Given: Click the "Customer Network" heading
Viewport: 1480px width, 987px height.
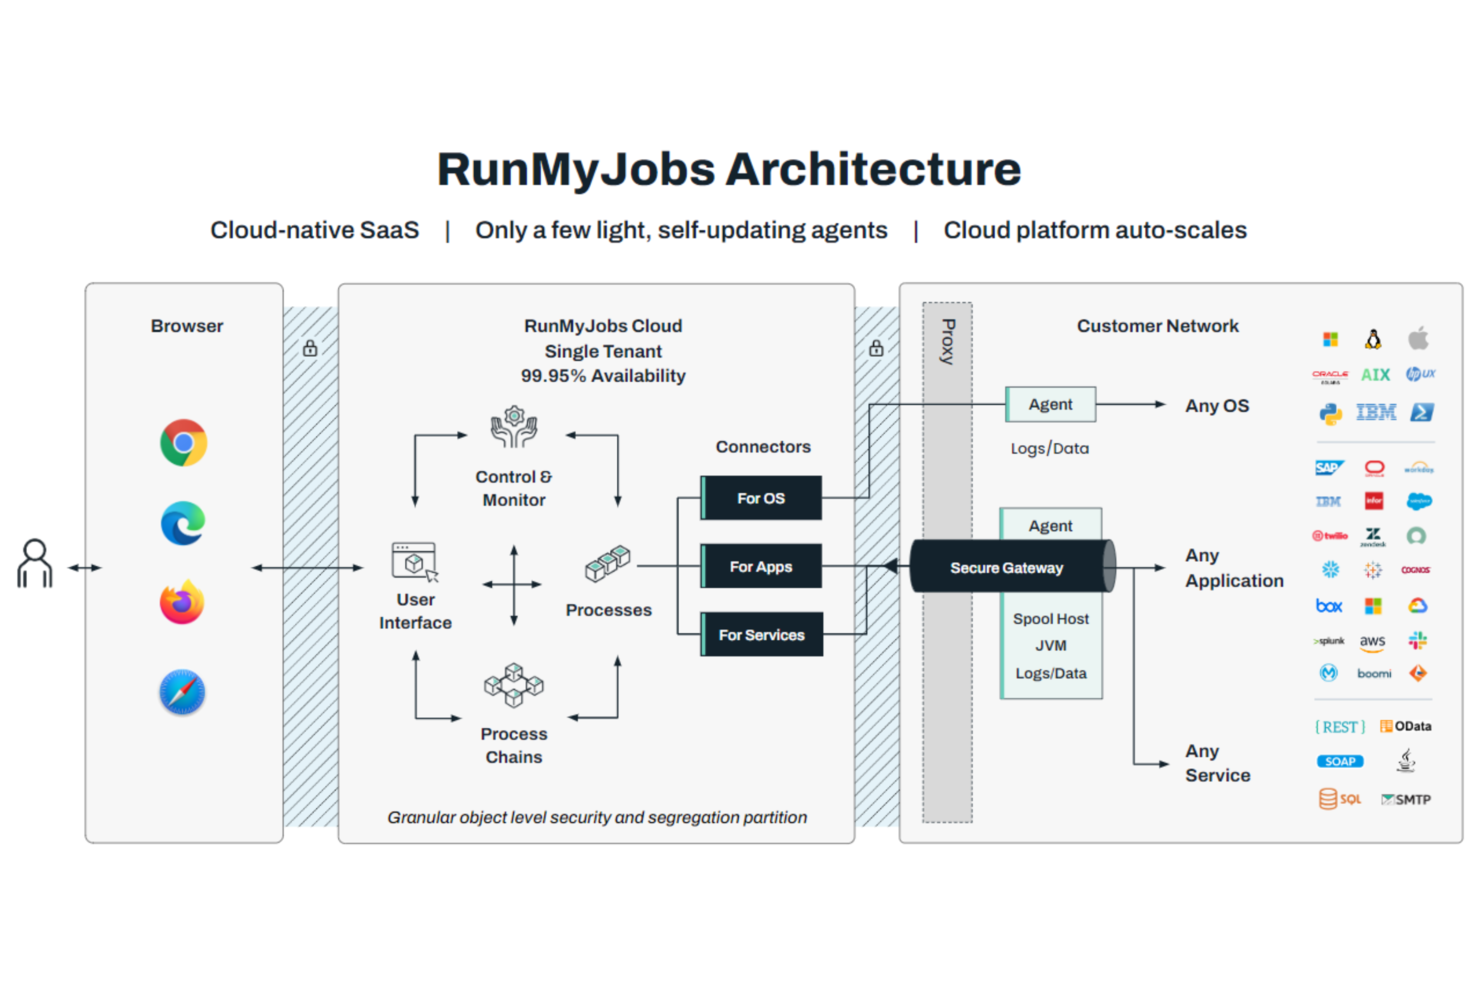Looking at the screenshot, I should [x=1157, y=326].
